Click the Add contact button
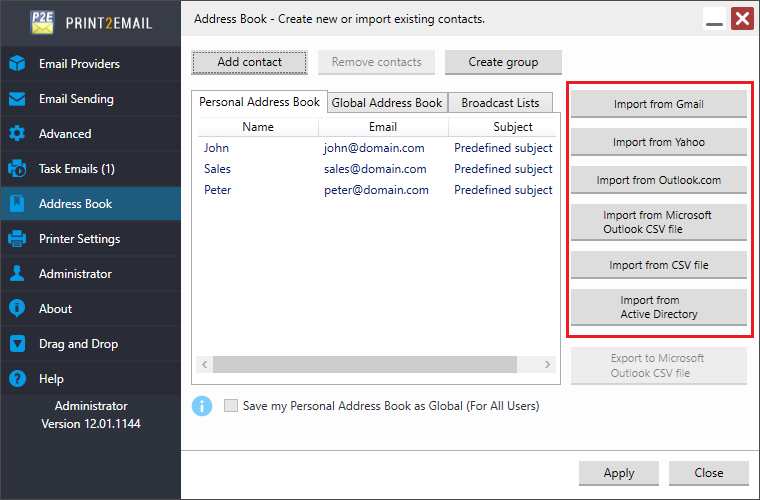This screenshot has height=500, width=760. pos(249,62)
